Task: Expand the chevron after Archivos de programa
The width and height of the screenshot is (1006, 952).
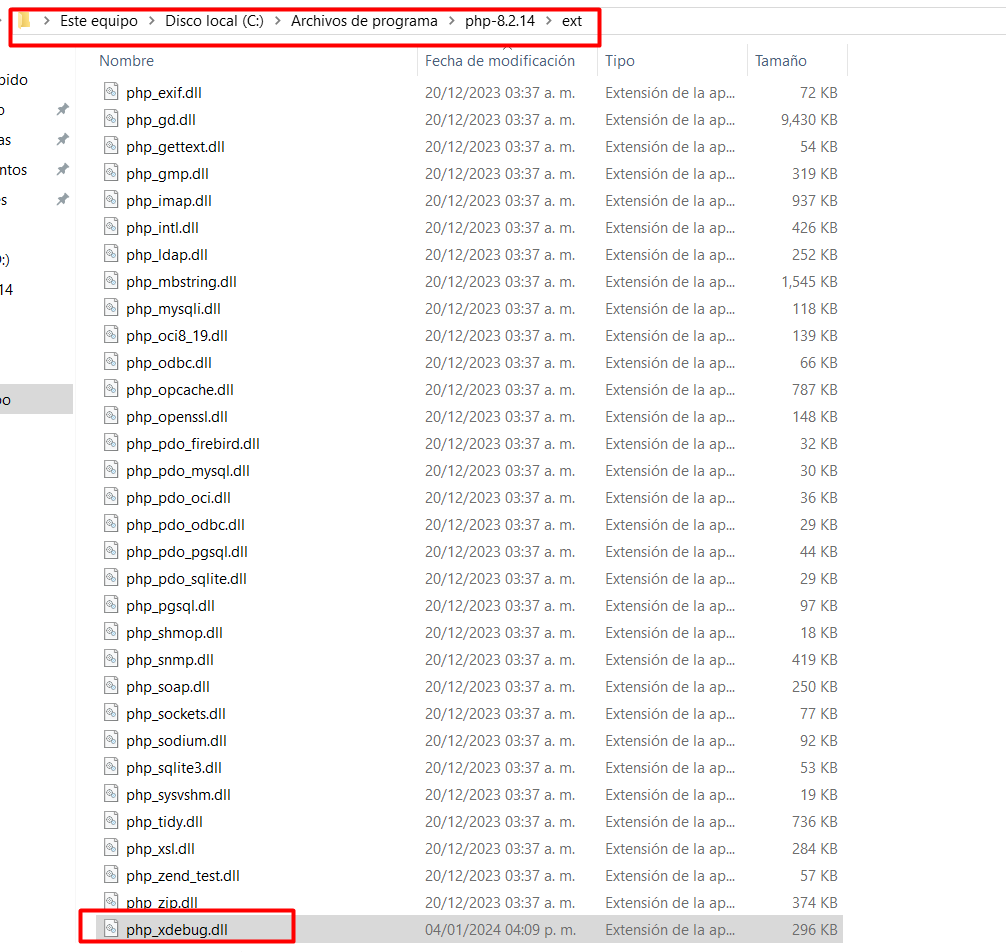Action: (x=451, y=21)
